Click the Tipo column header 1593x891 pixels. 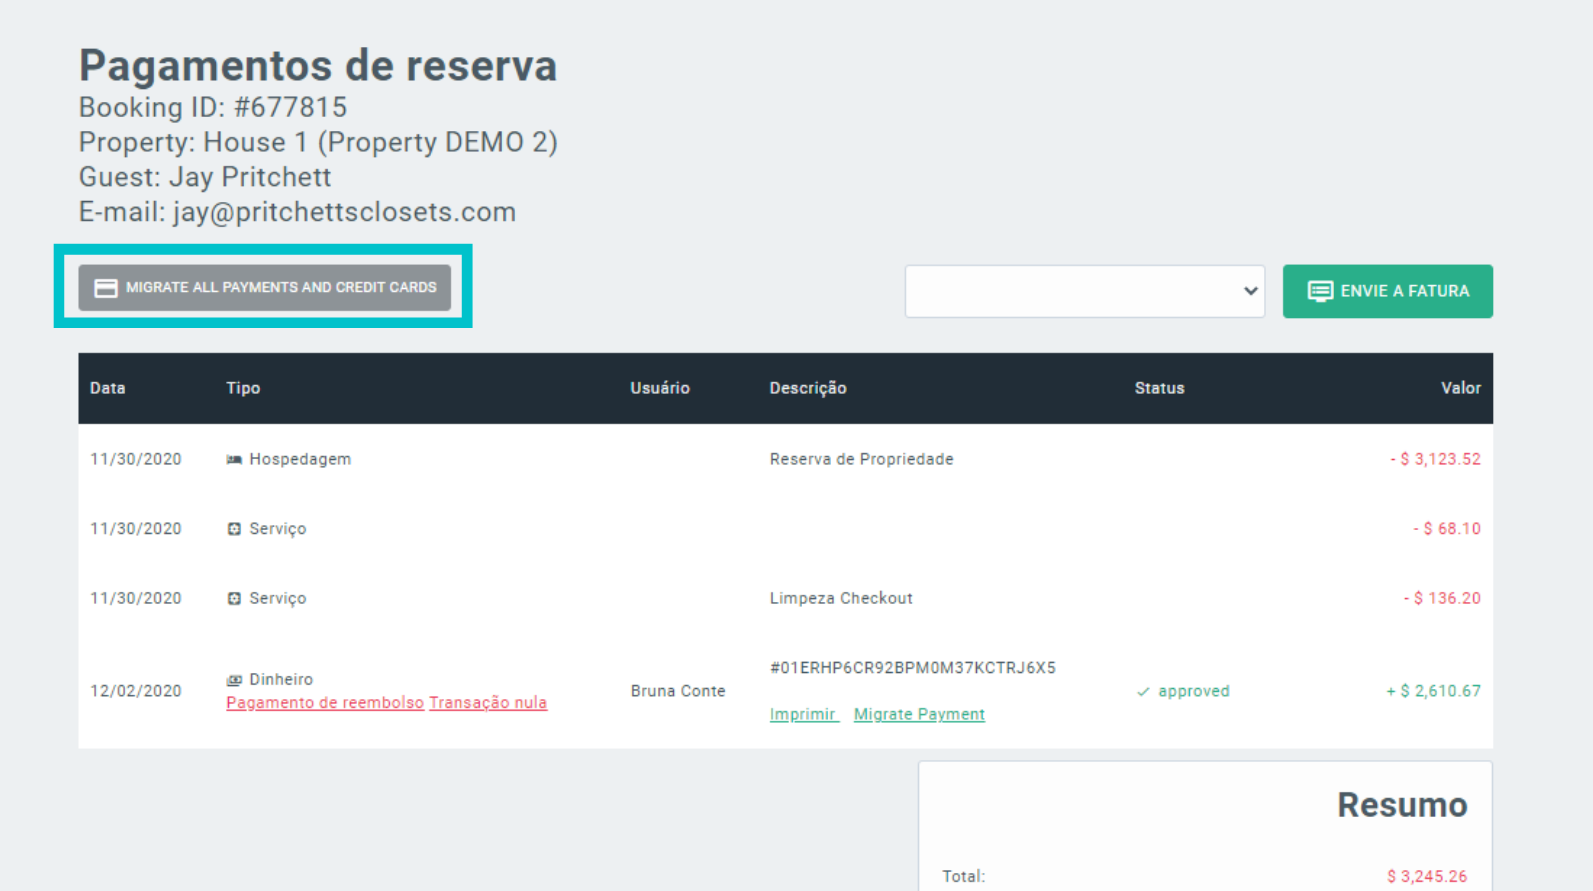pyautogui.click(x=243, y=388)
